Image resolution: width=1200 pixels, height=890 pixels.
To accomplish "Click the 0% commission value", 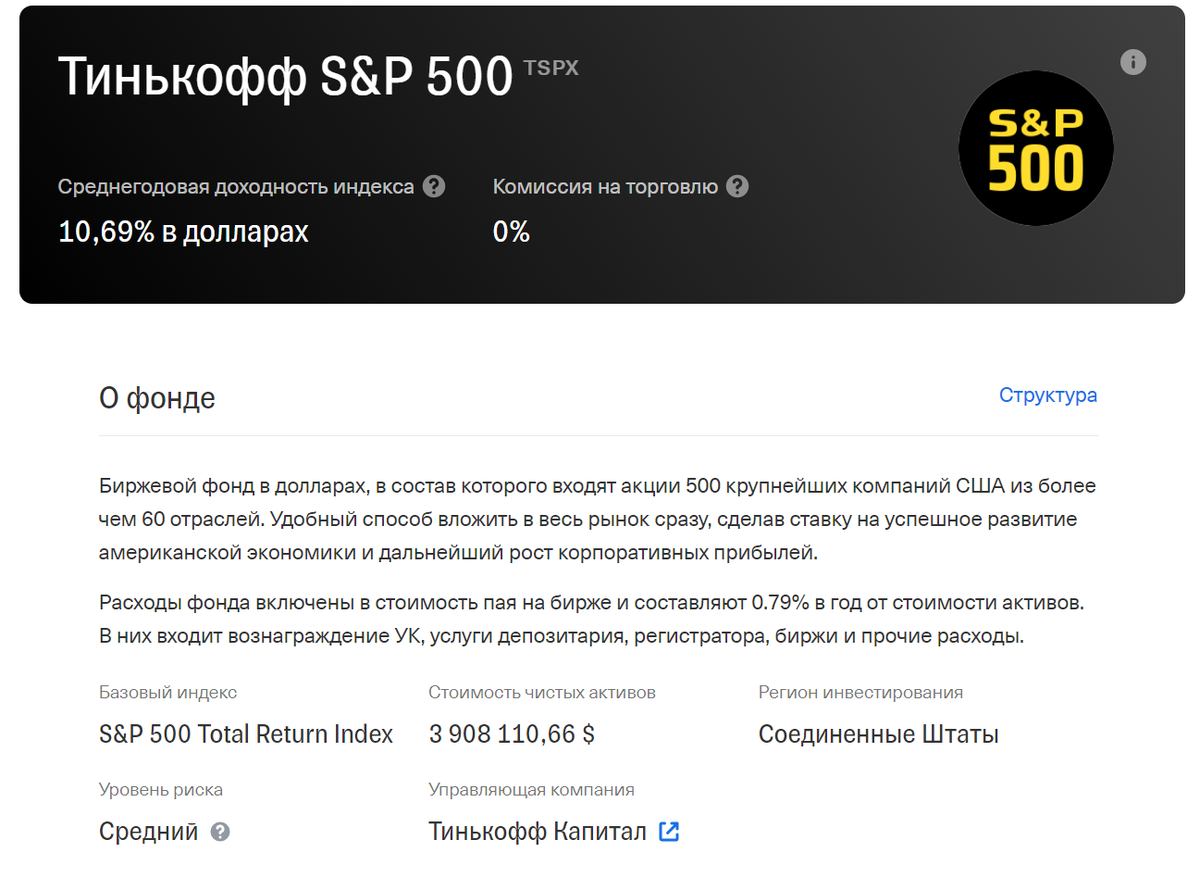I will point(511,232).
